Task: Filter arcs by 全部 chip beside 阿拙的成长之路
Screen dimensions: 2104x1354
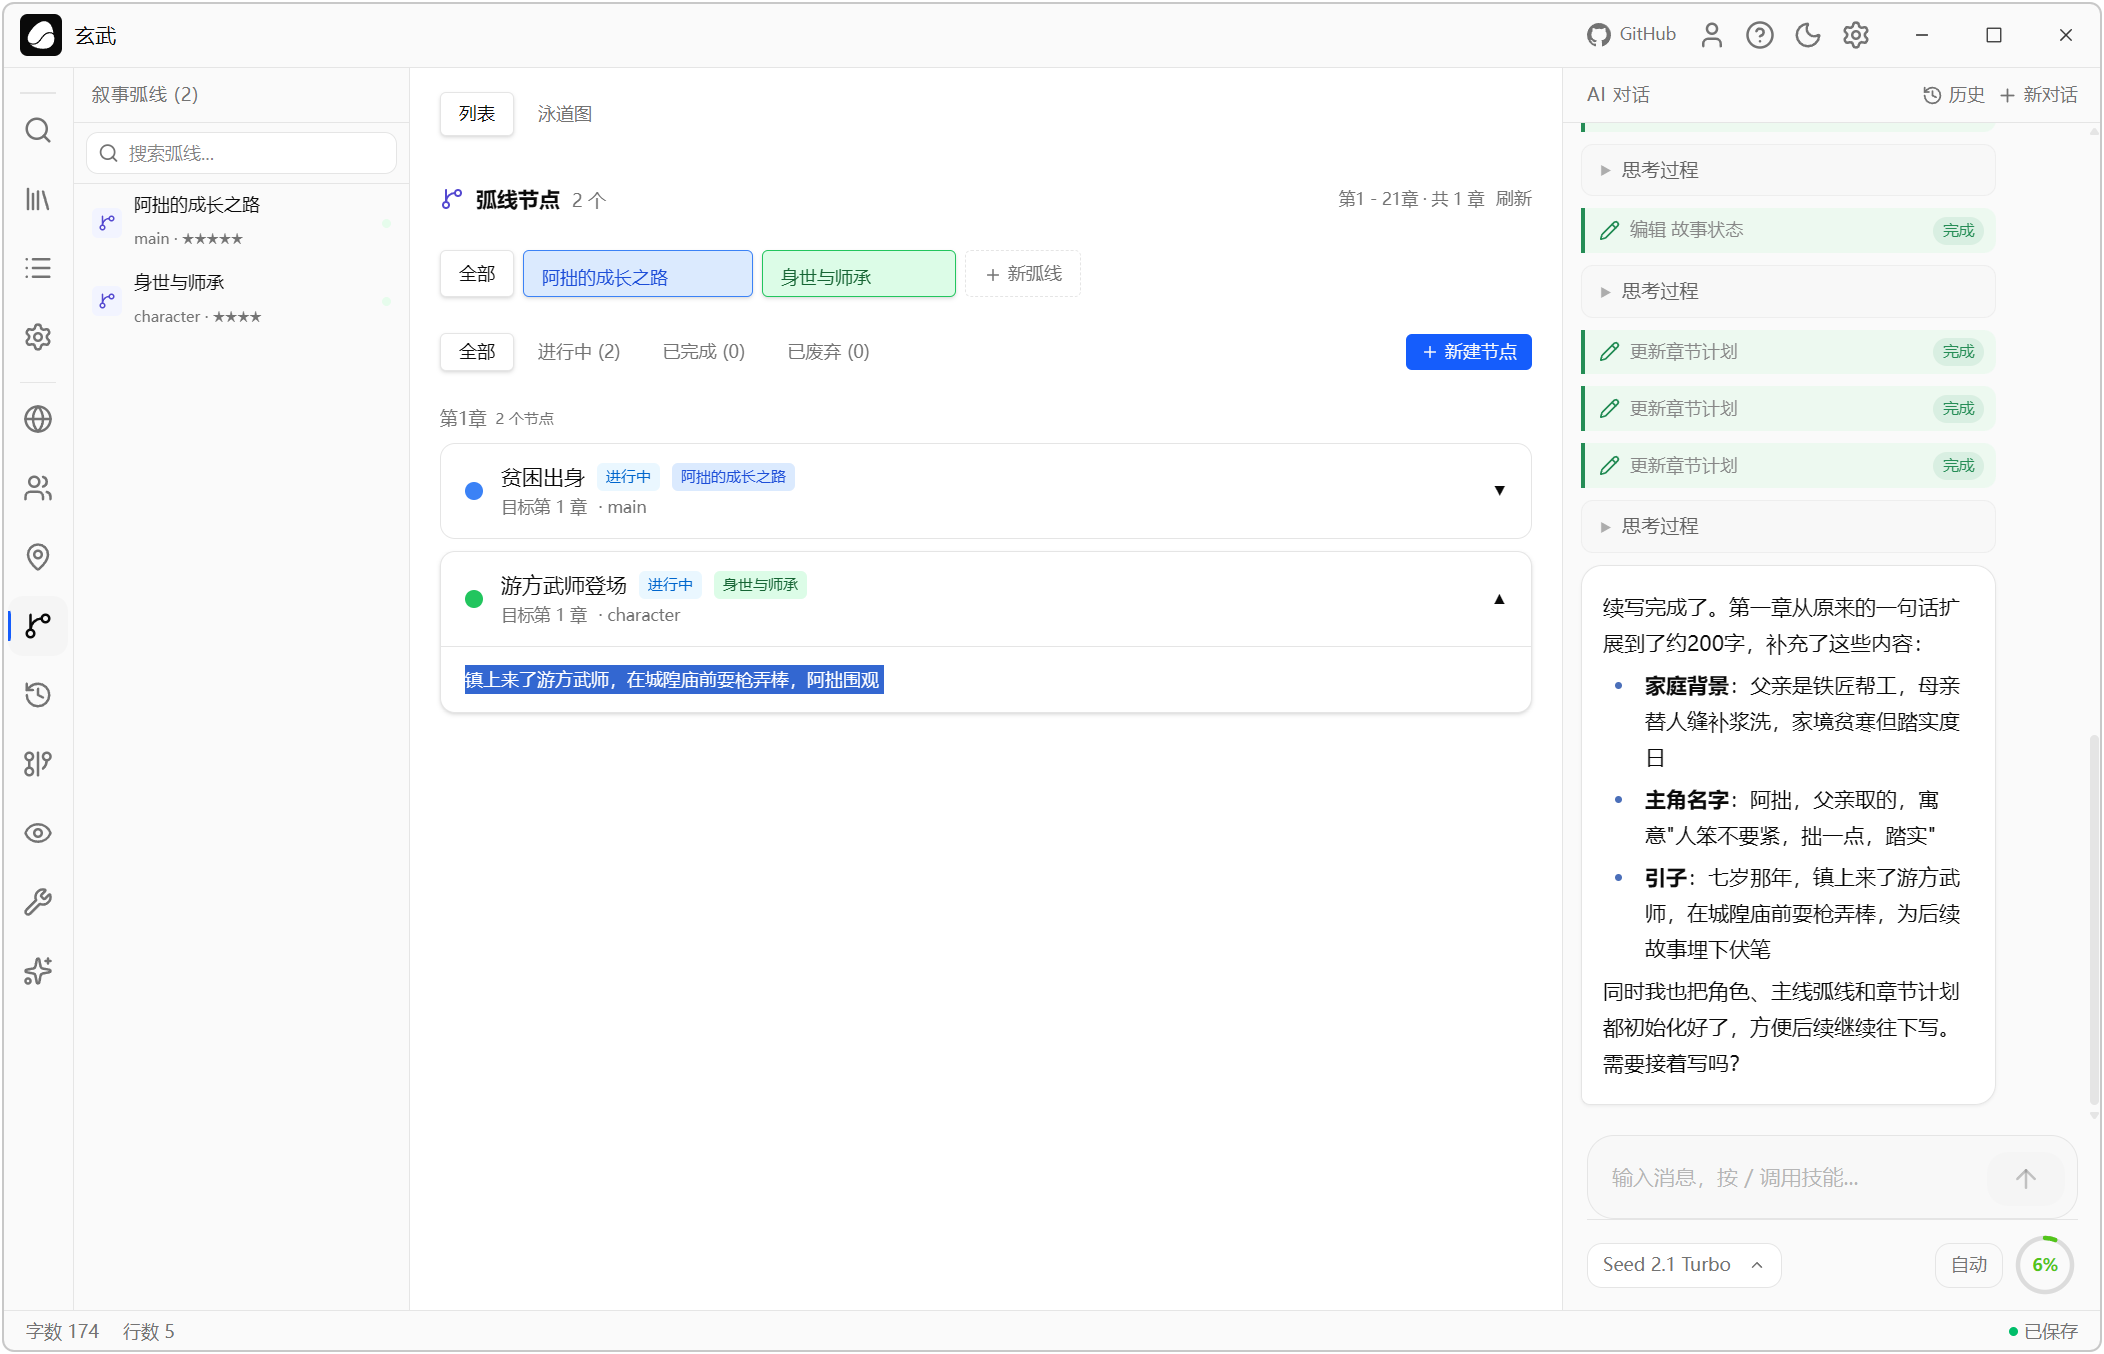Action: coord(477,274)
